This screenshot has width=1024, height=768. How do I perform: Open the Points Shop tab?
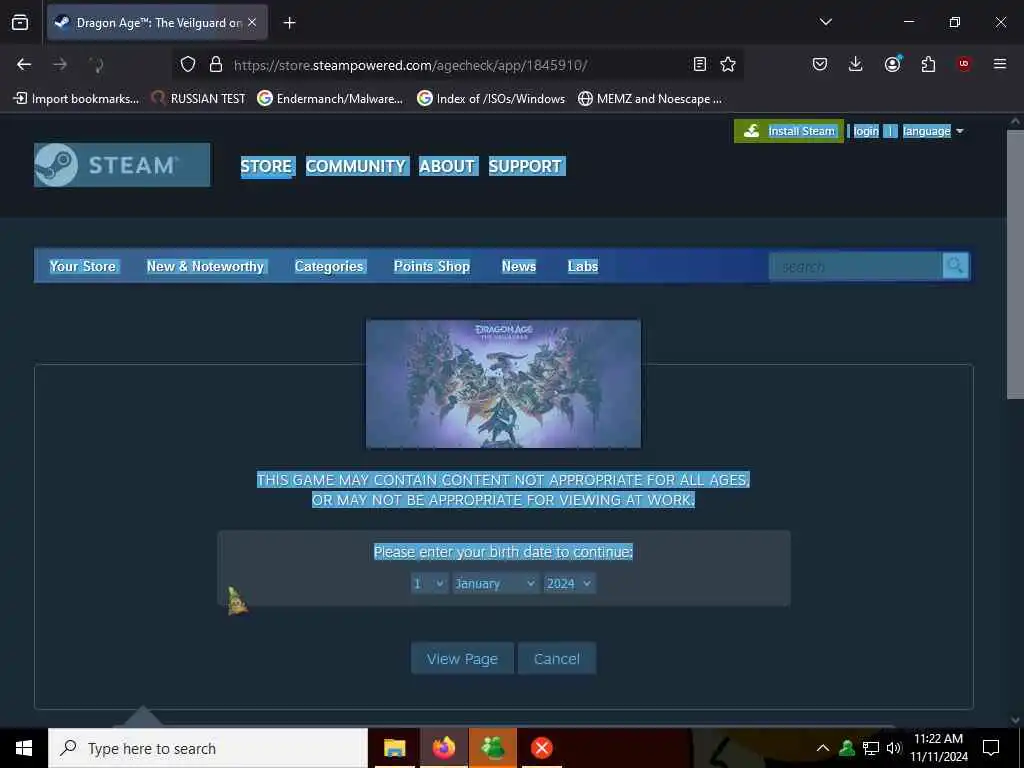[432, 266]
